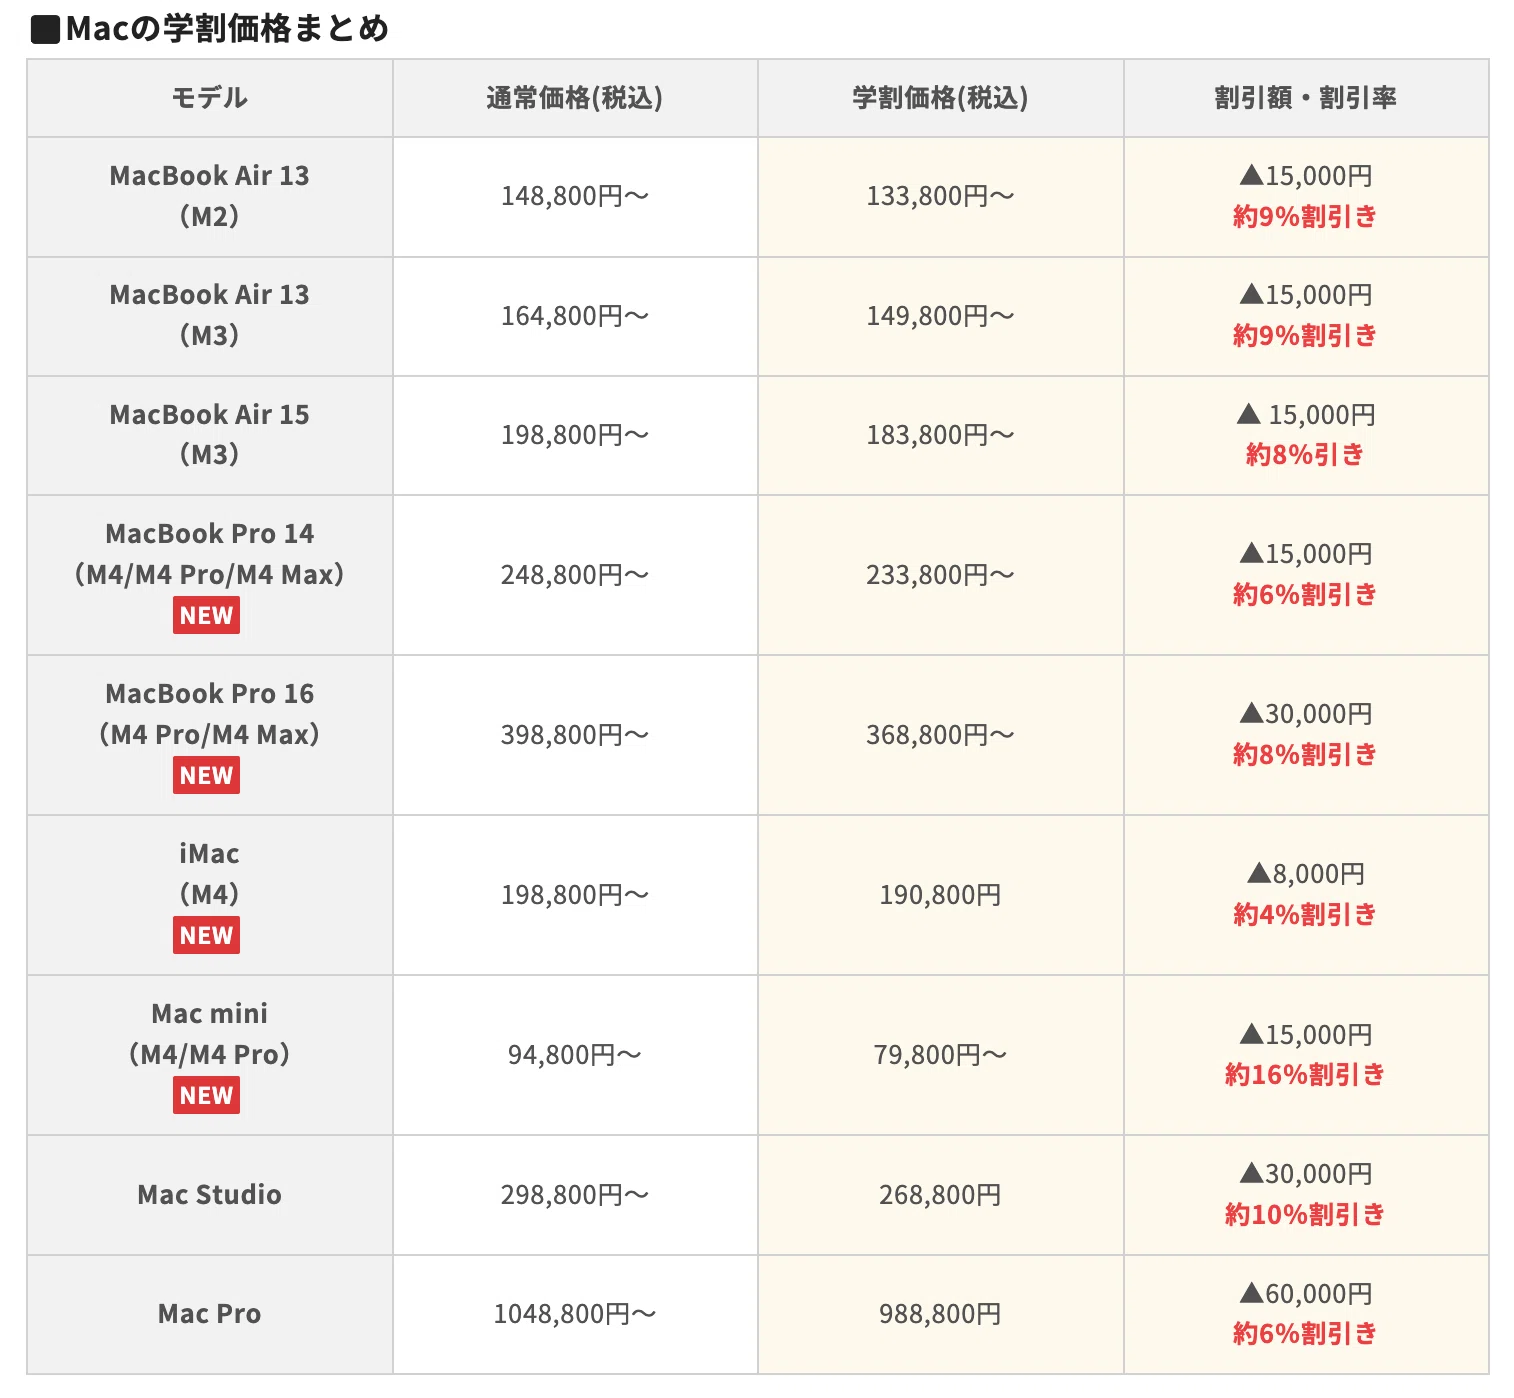This screenshot has width=1514, height=1398.
Task: Click the discount amount "▲8,000円"
Action: click(x=1306, y=874)
